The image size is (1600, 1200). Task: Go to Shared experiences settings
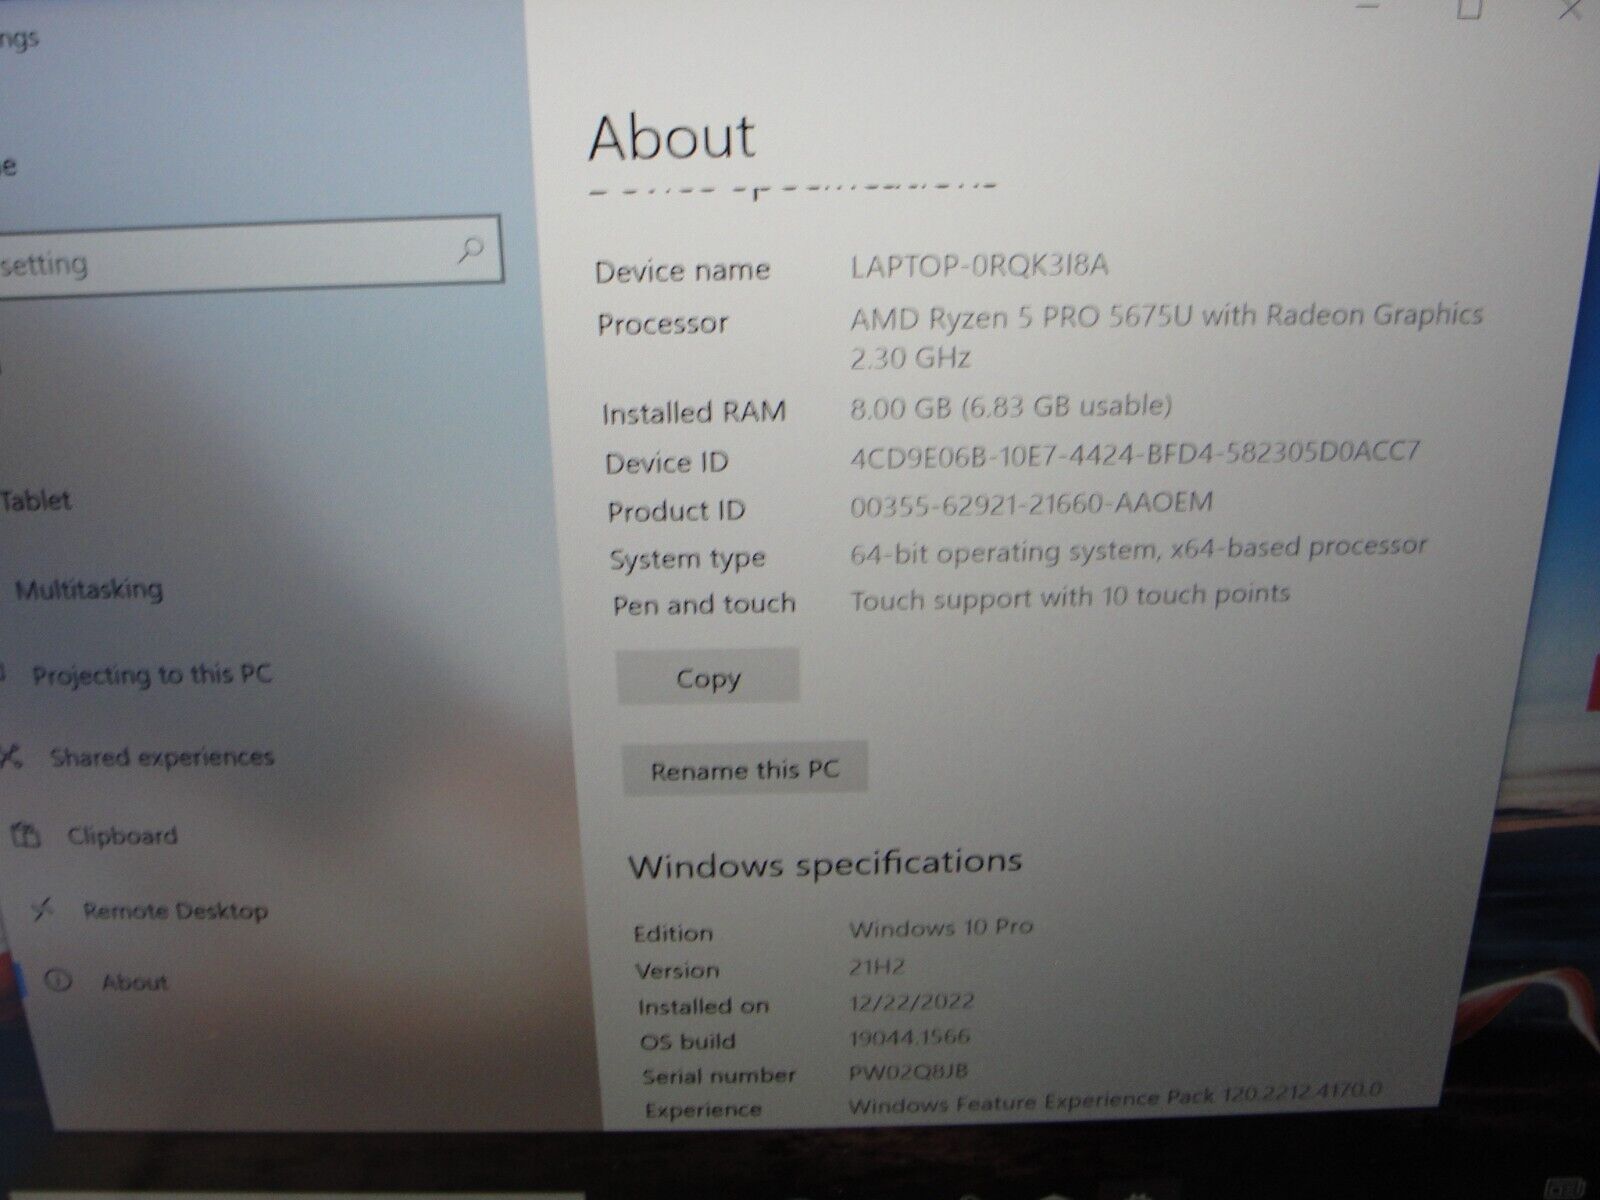click(162, 757)
